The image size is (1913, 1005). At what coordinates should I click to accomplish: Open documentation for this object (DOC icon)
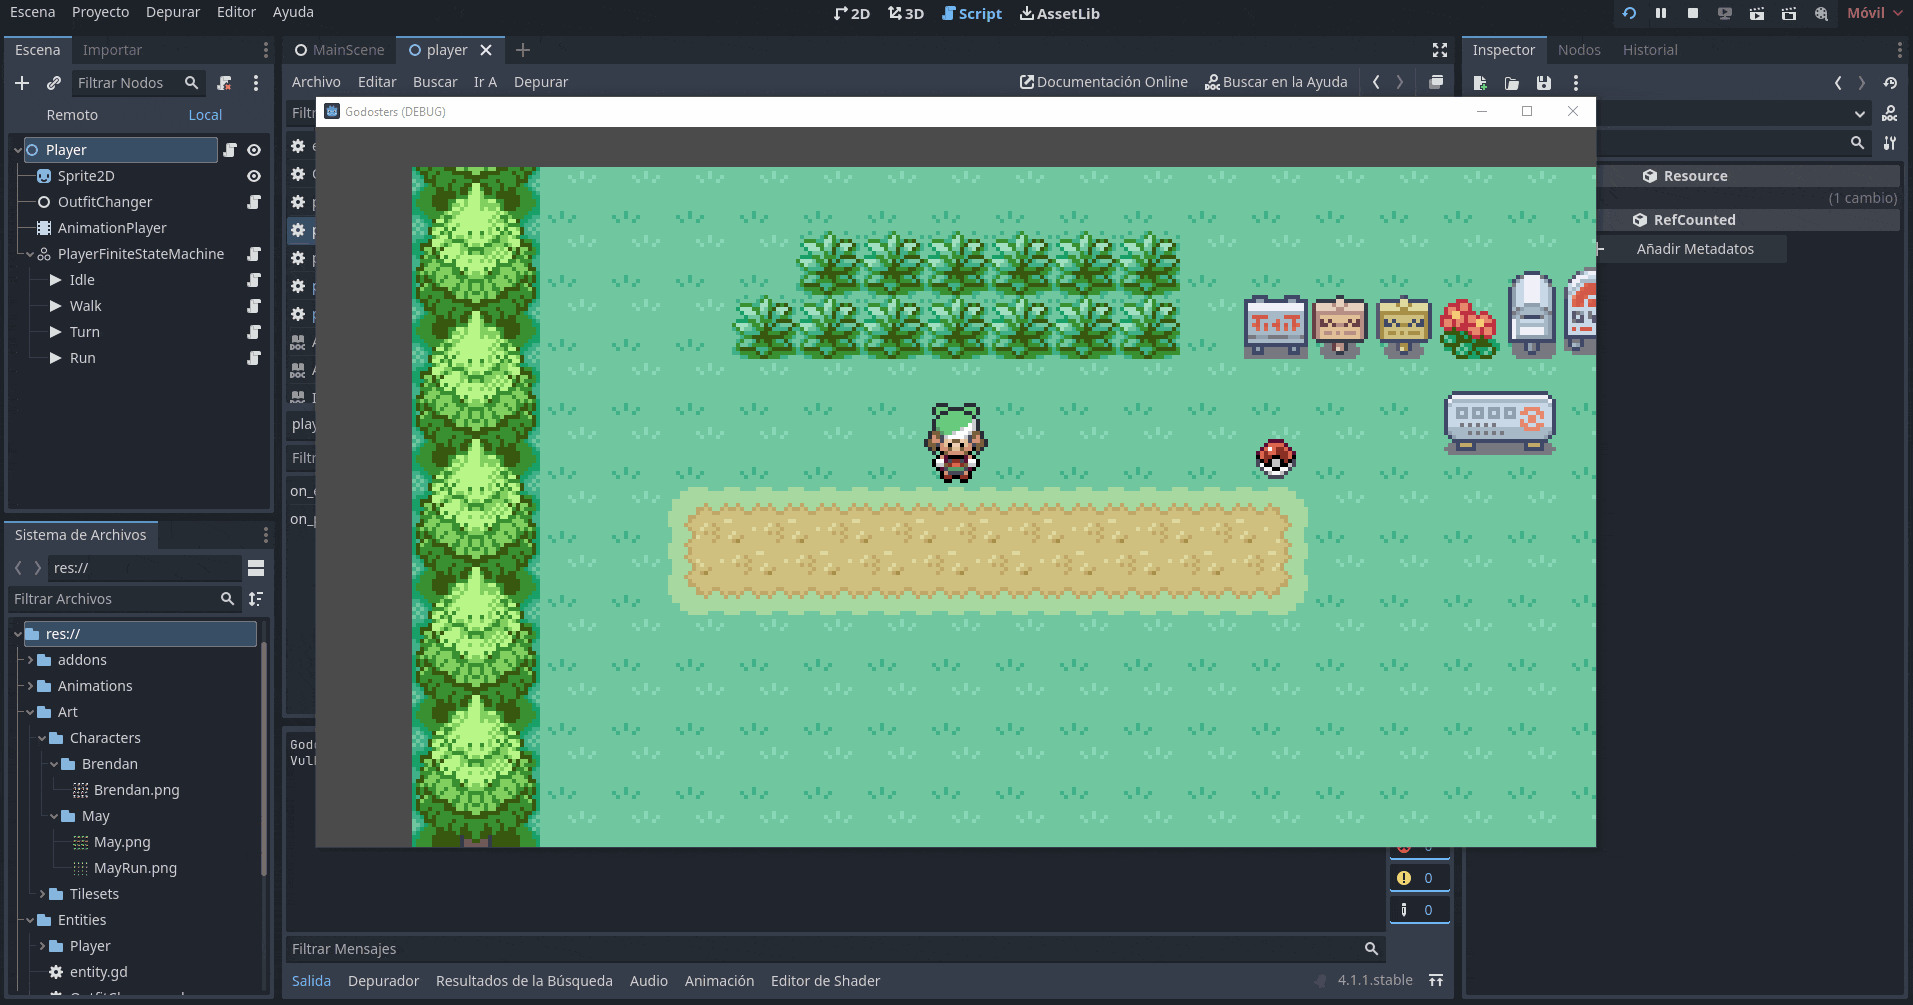pos(1890,113)
